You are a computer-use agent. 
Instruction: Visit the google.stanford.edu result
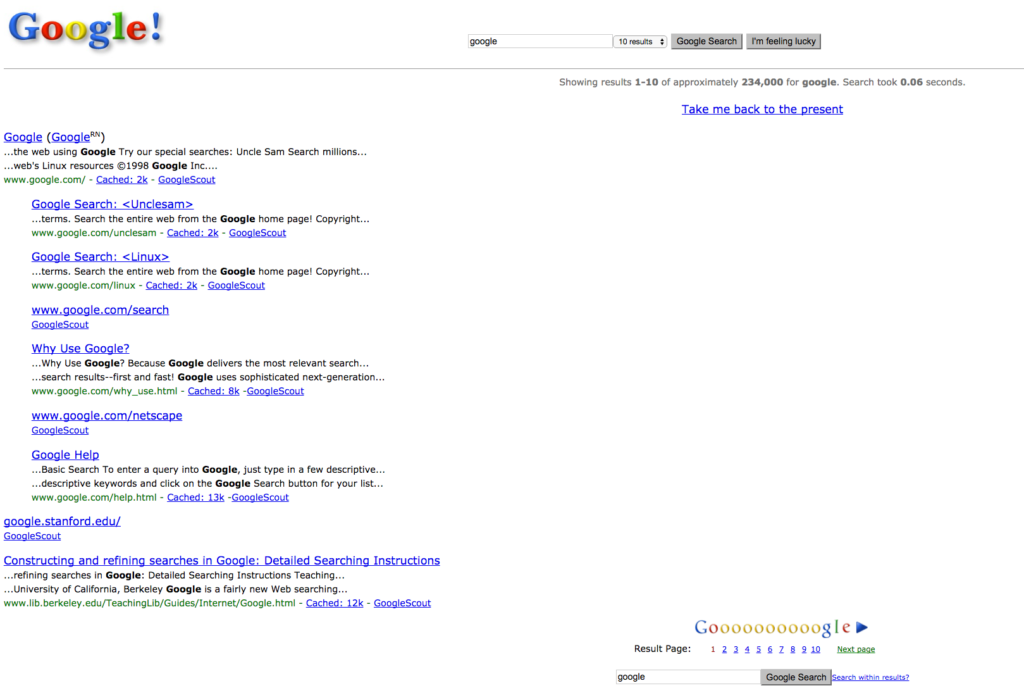pyautogui.click(x=62, y=521)
